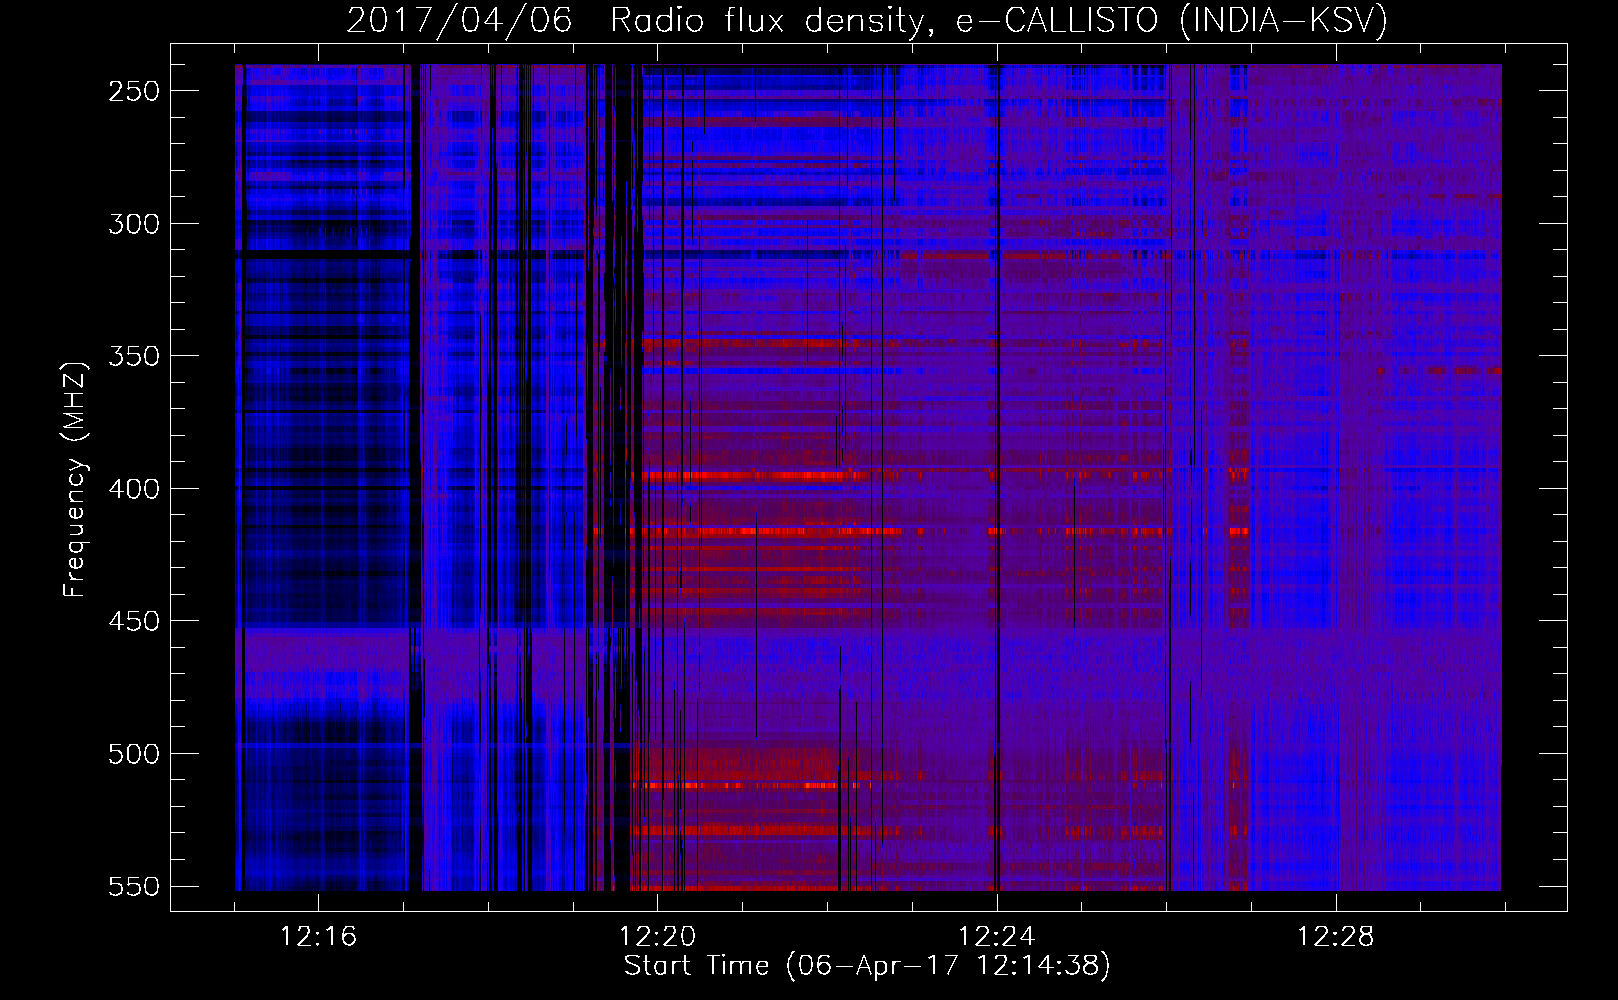Click the "Frequency (MHZ)" axis label
Screen dimensions: 1618x1000
[75, 479]
